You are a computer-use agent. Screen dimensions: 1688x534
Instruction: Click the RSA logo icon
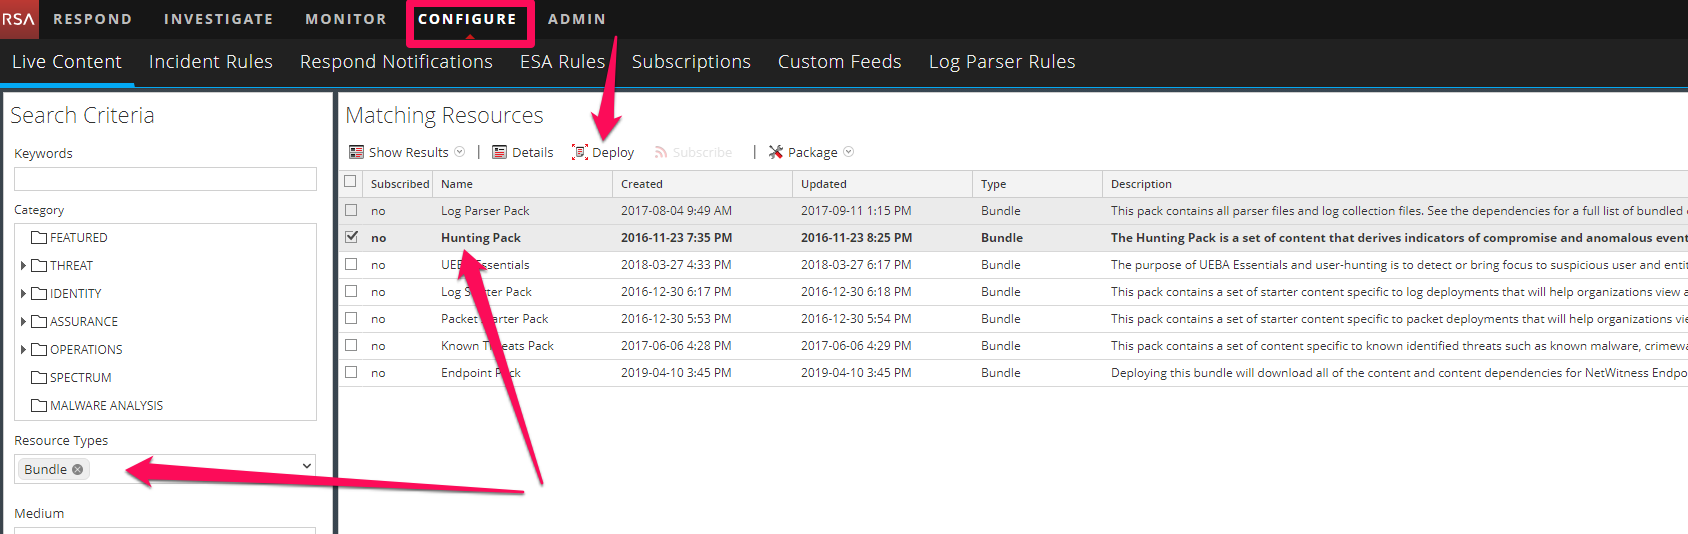point(18,19)
